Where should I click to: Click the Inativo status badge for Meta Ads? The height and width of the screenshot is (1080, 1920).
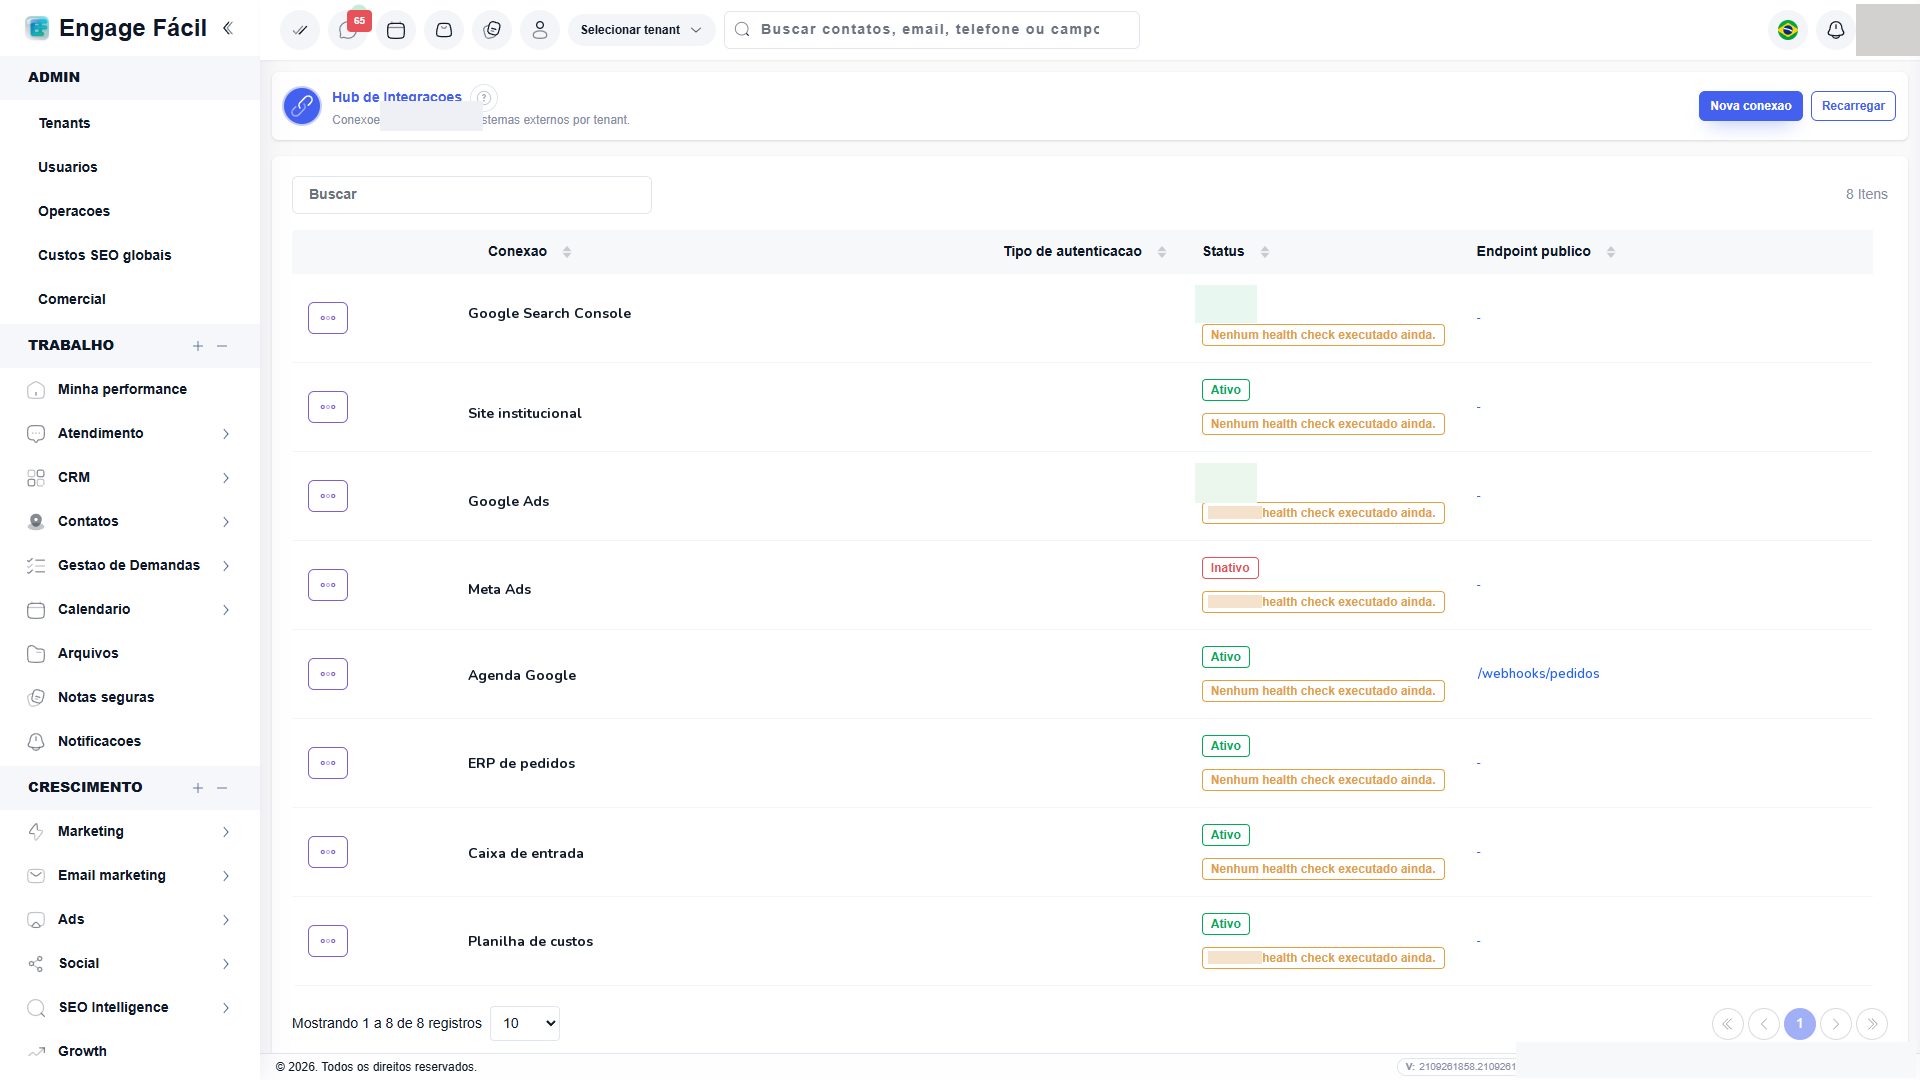[1230, 568]
